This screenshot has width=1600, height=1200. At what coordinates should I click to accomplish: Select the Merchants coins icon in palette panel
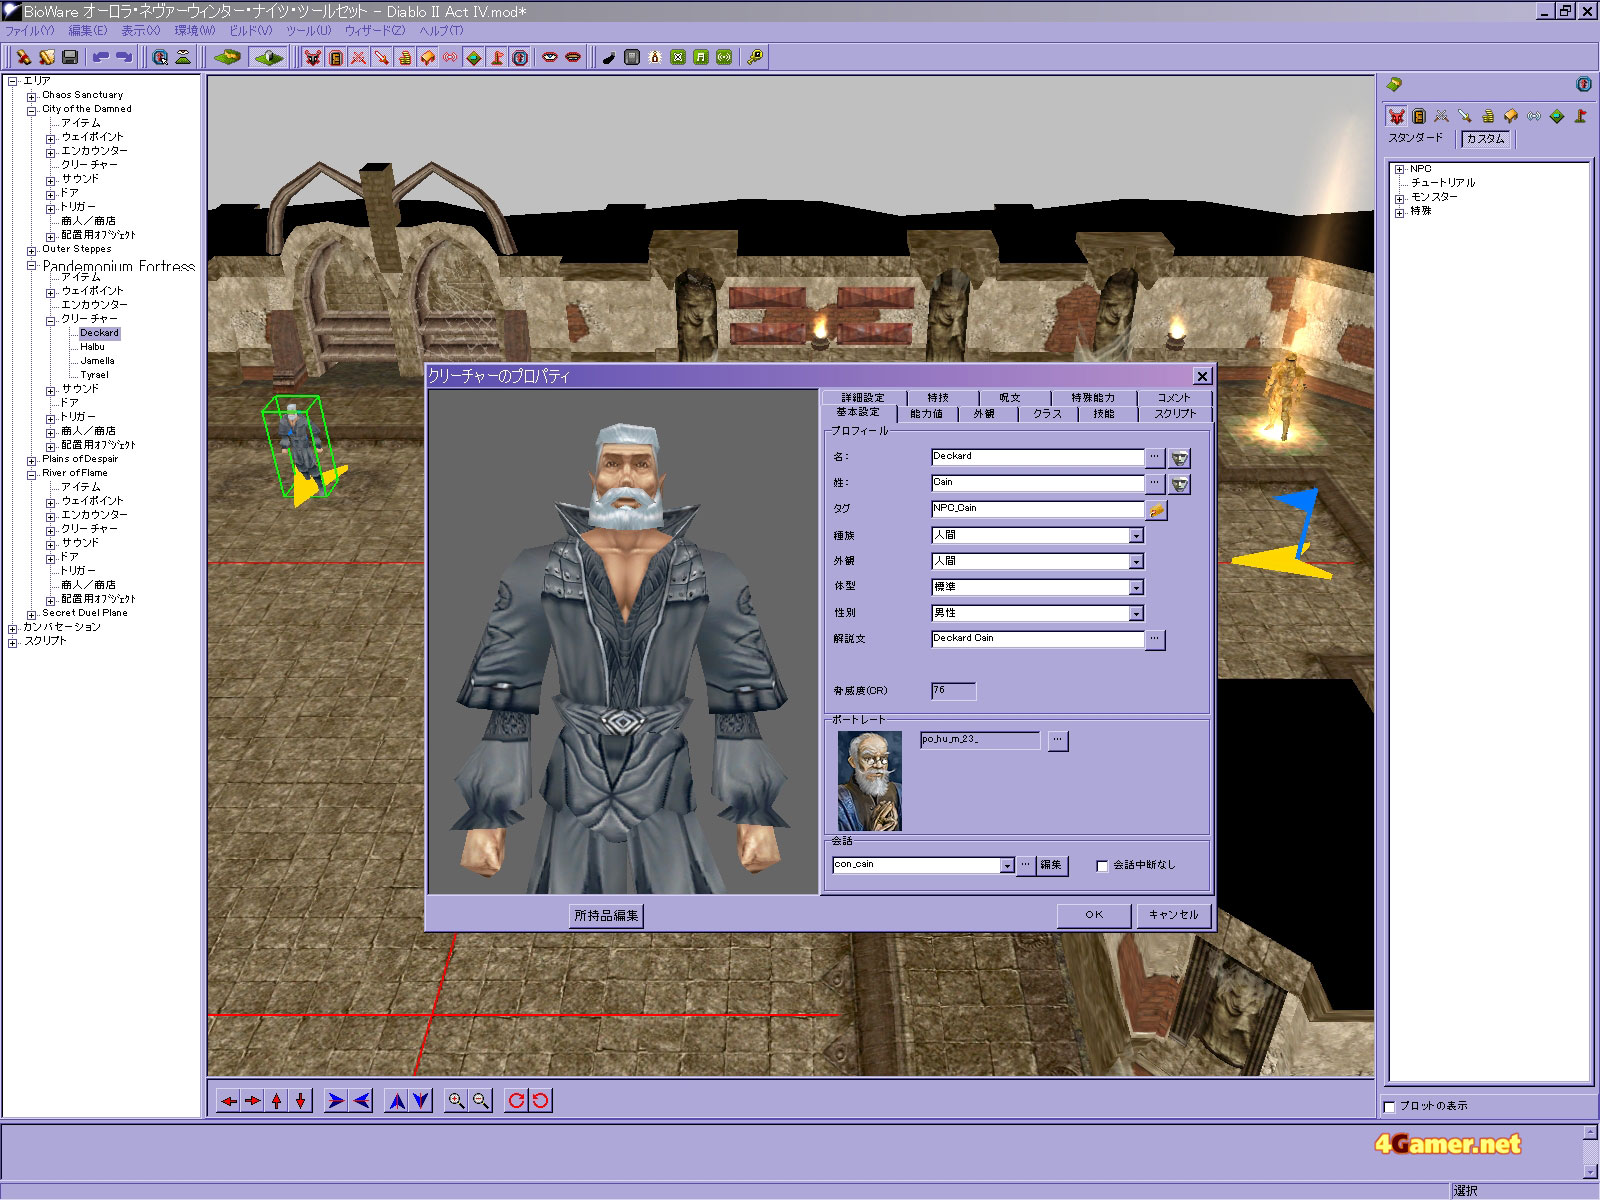(1488, 116)
